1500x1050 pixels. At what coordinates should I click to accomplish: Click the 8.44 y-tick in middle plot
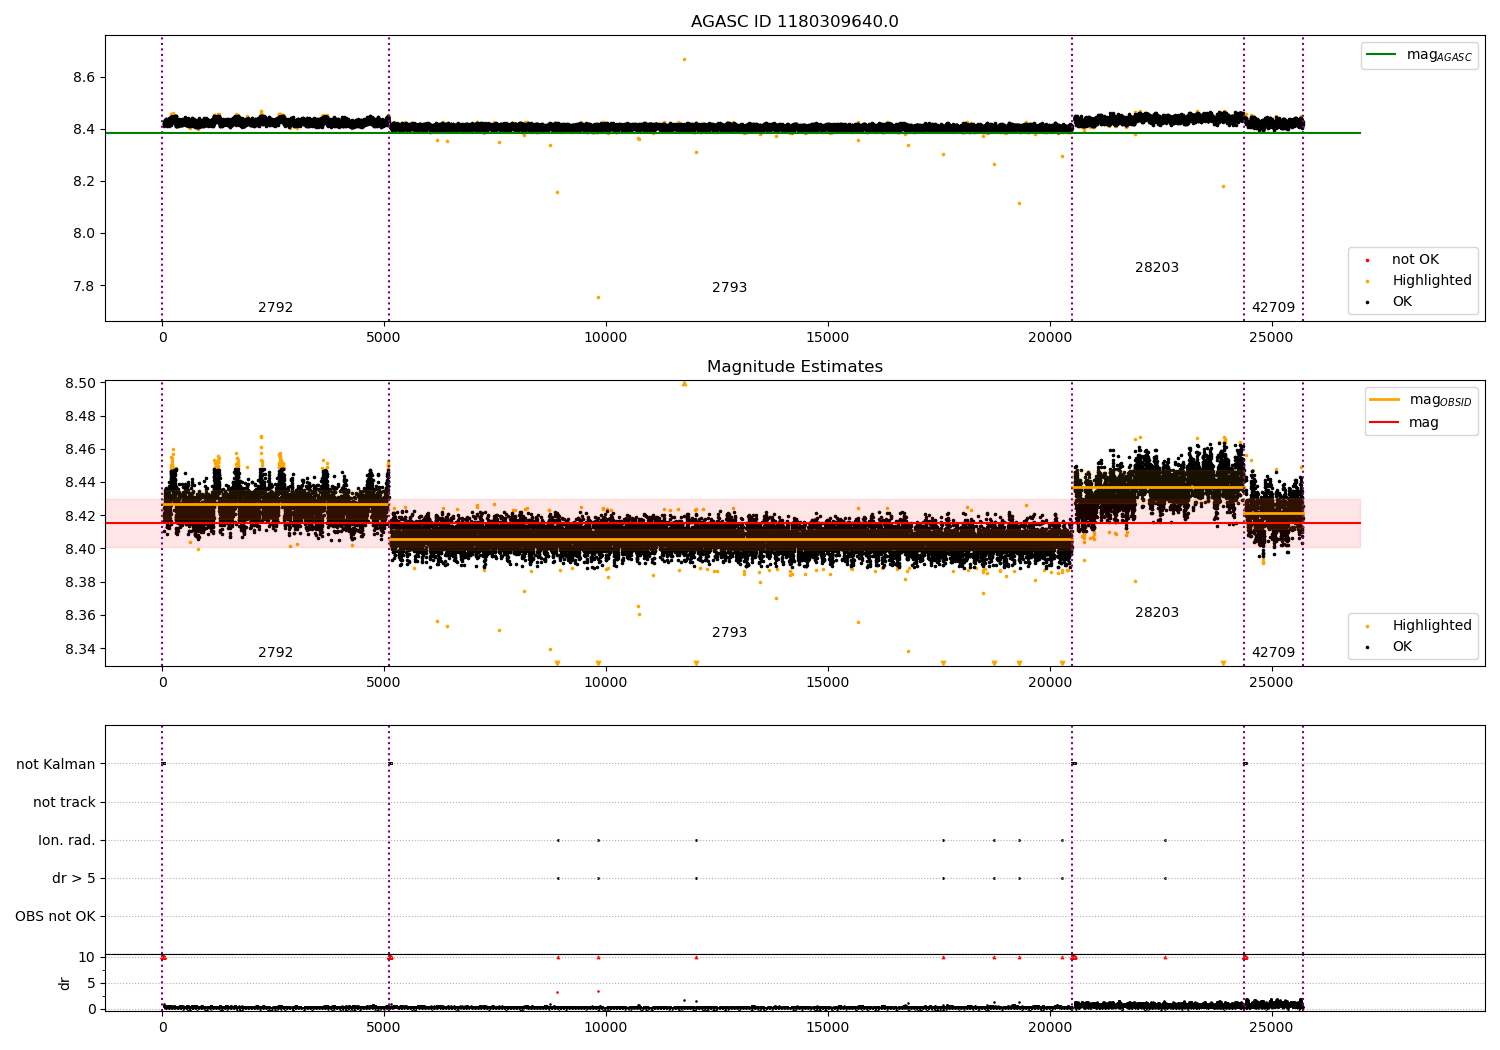tap(80, 483)
